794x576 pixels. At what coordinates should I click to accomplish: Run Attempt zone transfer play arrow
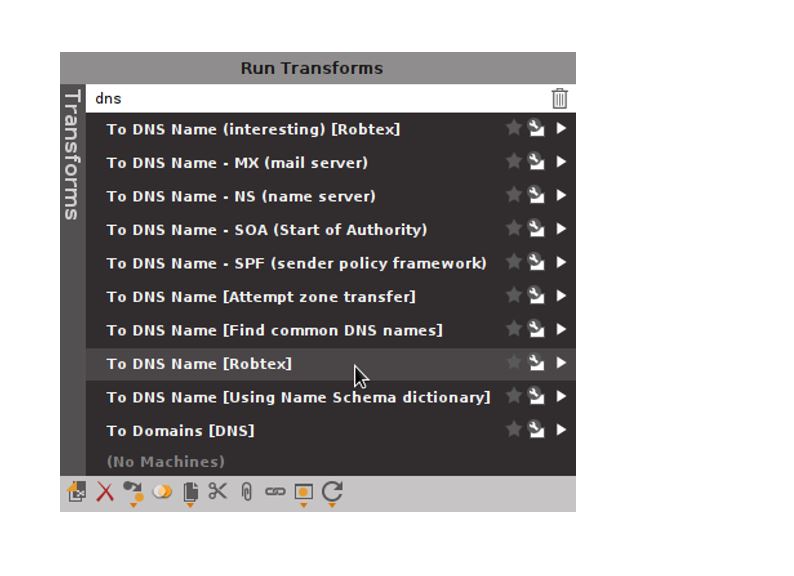[x=561, y=295]
